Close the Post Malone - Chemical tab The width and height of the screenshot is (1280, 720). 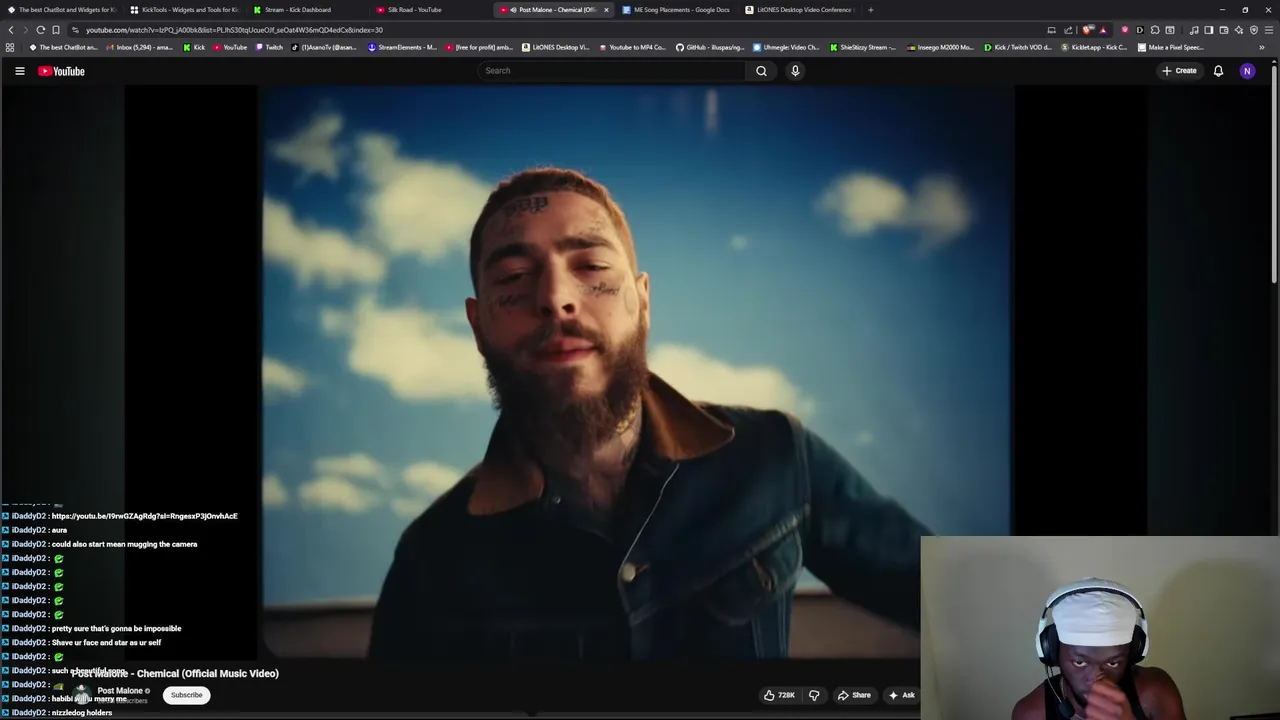(x=606, y=10)
